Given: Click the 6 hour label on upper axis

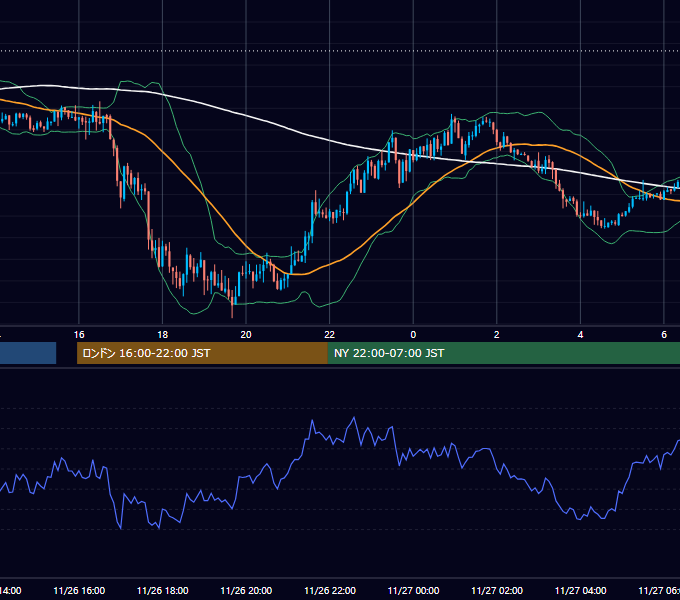Looking at the screenshot, I should (x=664, y=335).
